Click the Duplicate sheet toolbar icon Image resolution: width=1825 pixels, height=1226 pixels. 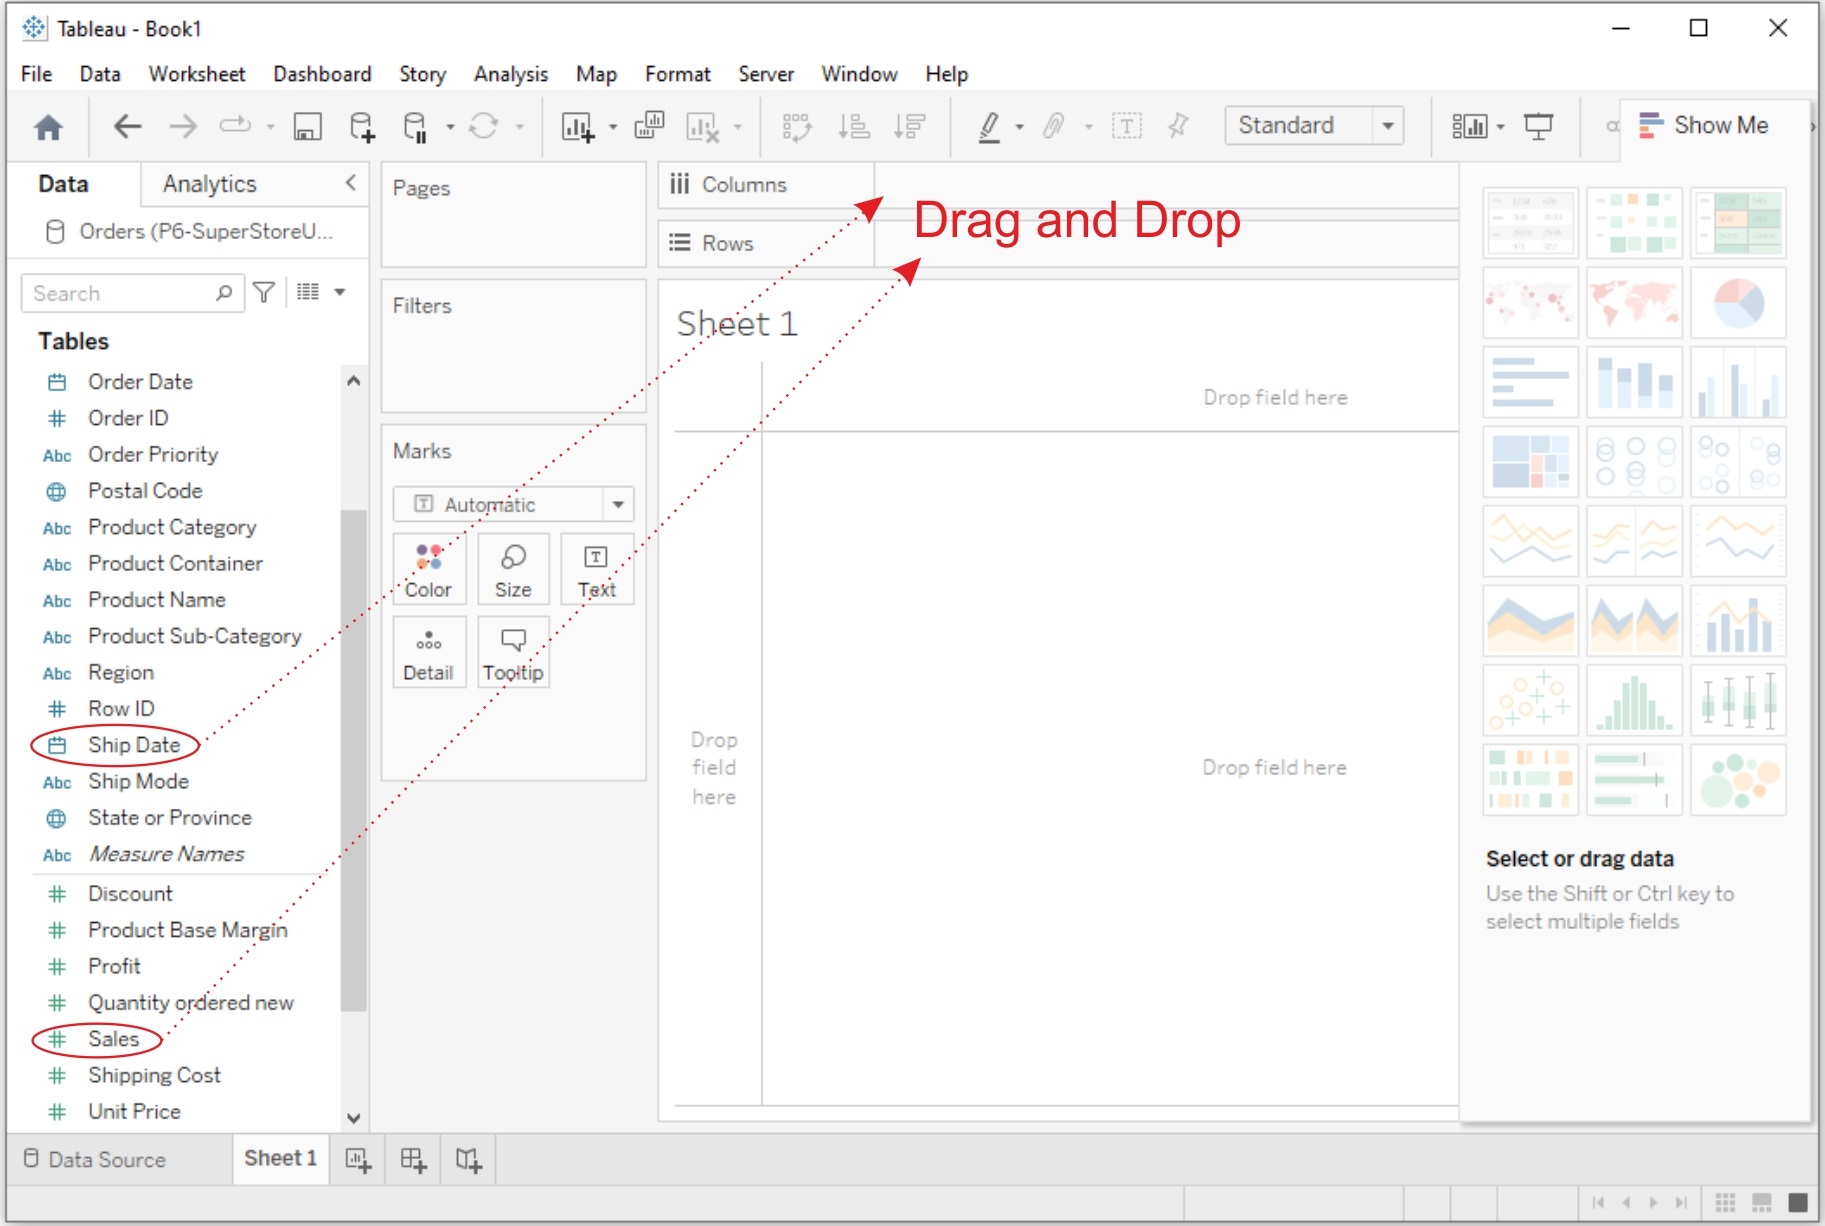point(649,125)
